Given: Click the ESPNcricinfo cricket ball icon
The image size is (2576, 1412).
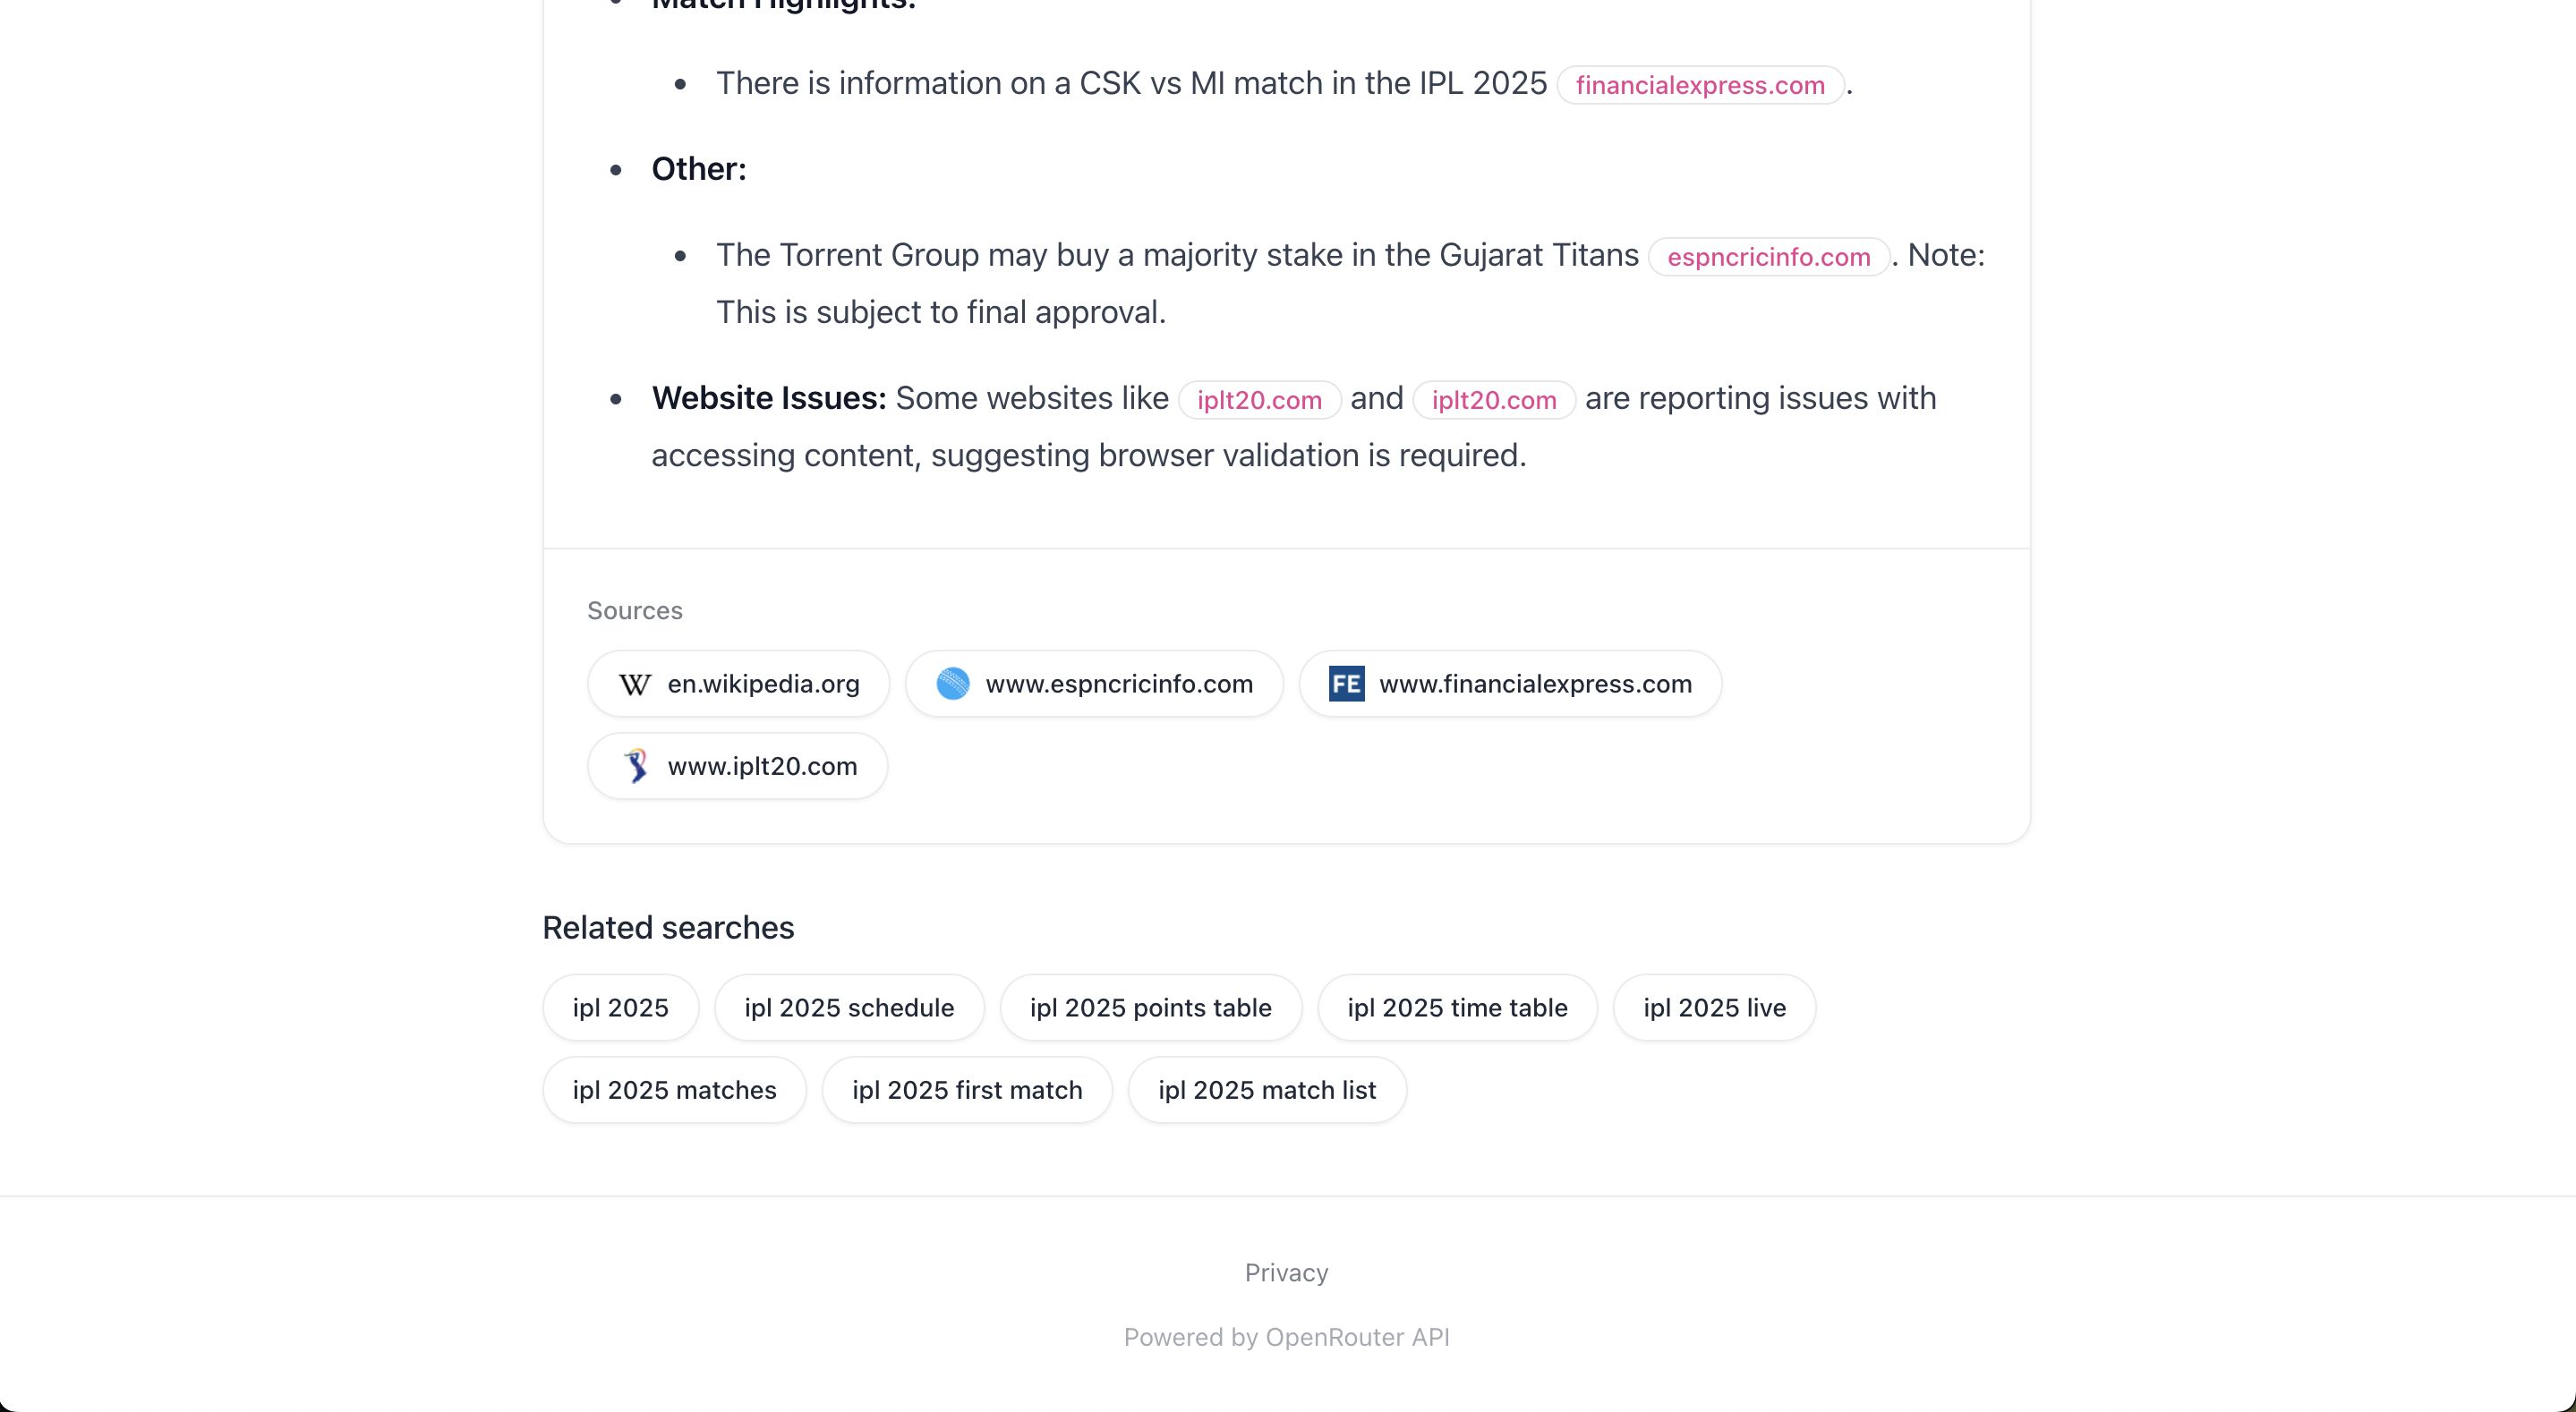Looking at the screenshot, I should [953, 684].
